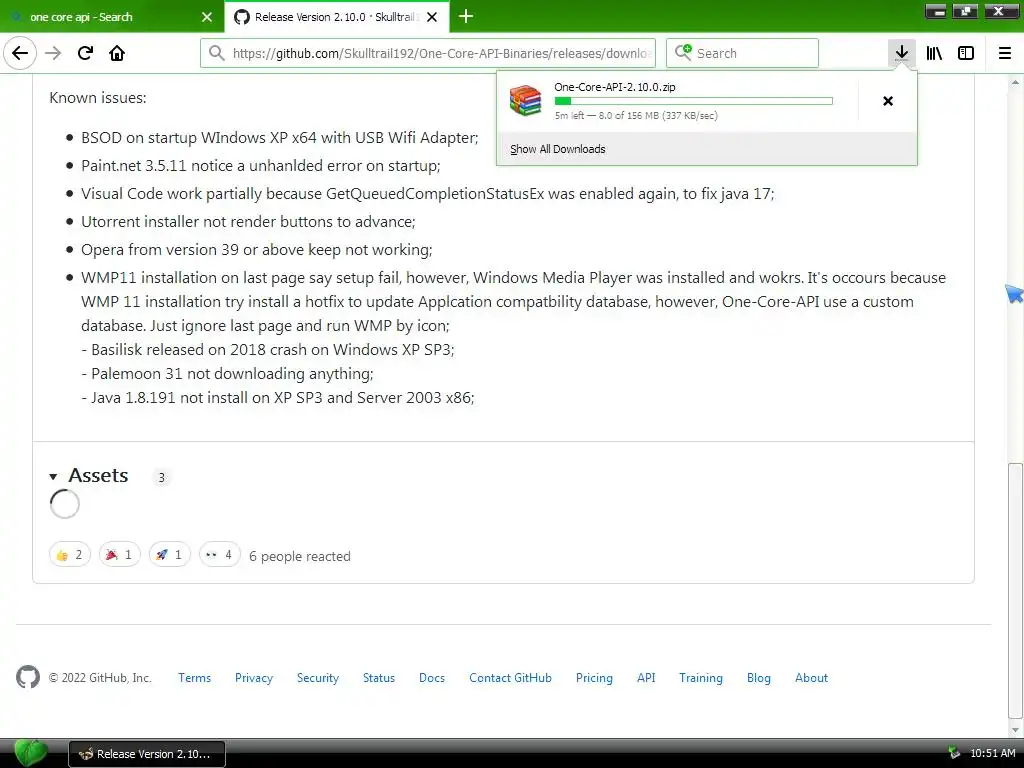Click the search engine magnifier icon

pos(683,52)
